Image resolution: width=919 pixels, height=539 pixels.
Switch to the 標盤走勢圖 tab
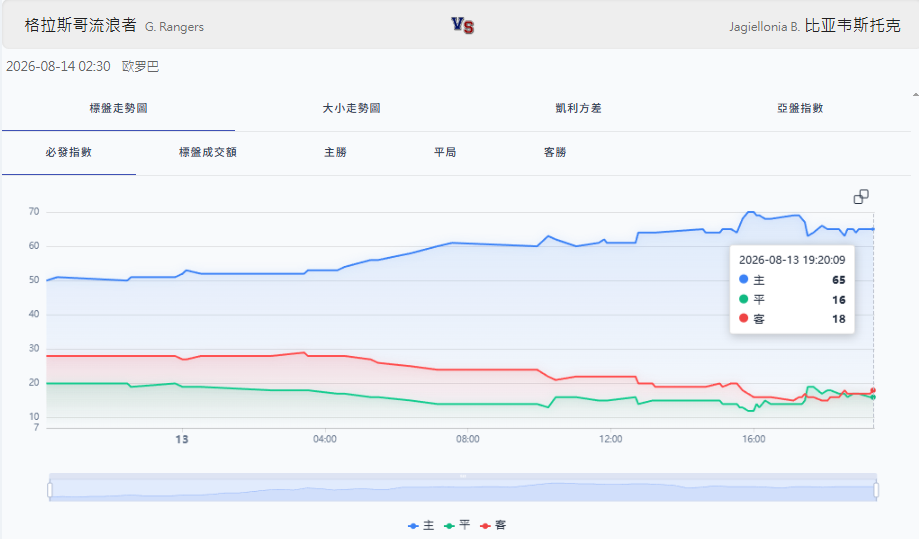118,108
